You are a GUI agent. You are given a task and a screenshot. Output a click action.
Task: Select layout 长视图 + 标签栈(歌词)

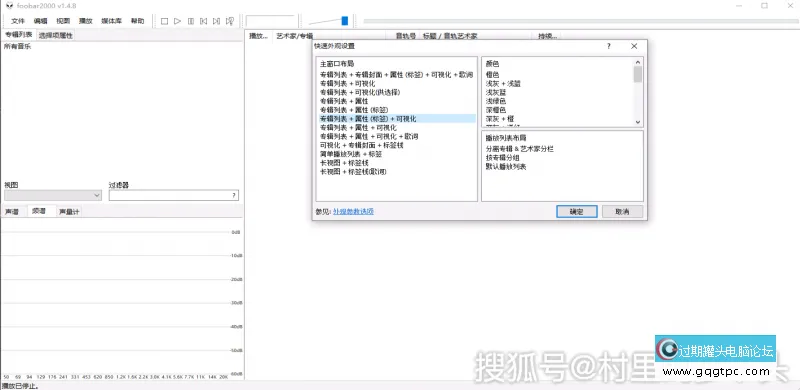click(353, 172)
